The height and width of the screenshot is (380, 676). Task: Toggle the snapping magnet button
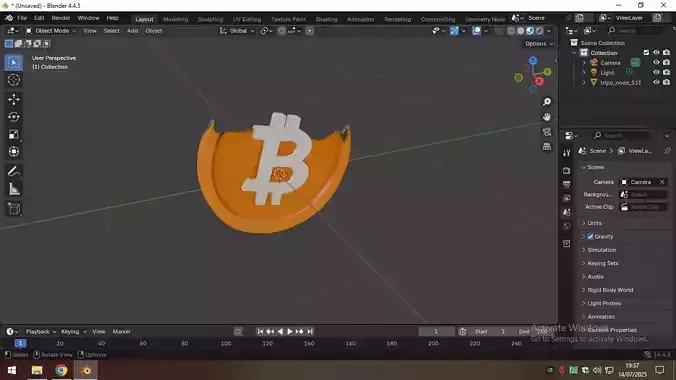pos(282,31)
